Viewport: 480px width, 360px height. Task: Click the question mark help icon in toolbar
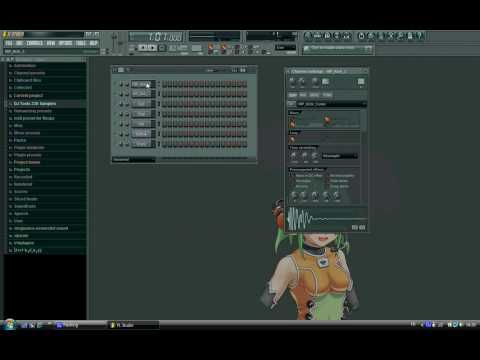click(x=419, y=36)
